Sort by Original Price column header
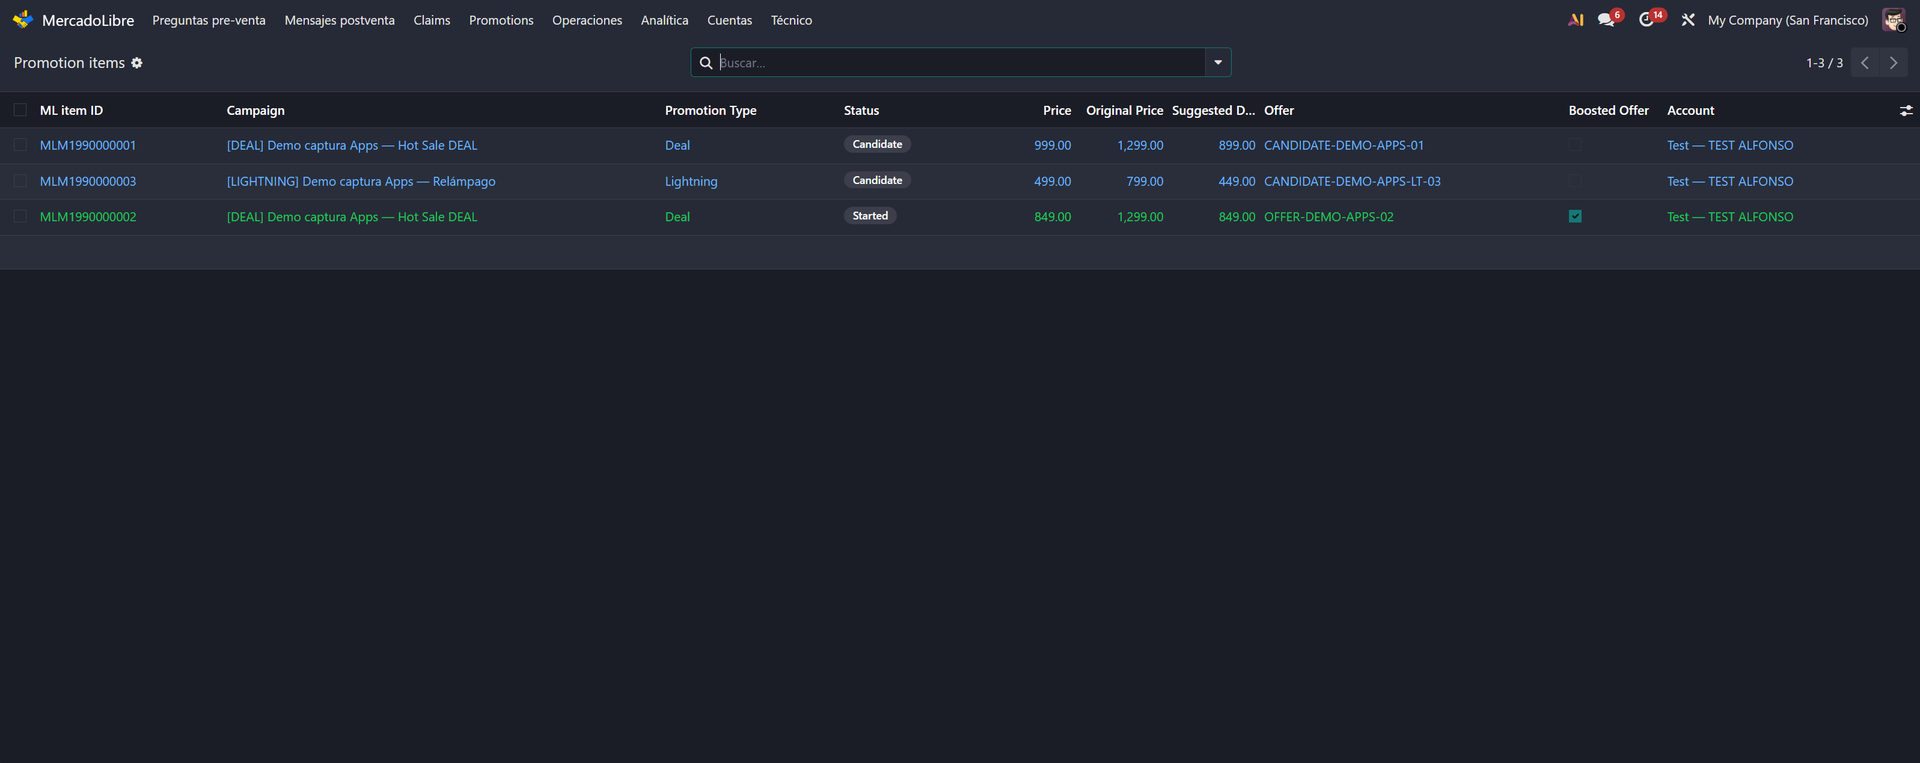The width and height of the screenshot is (1920, 763). [x=1125, y=111]
